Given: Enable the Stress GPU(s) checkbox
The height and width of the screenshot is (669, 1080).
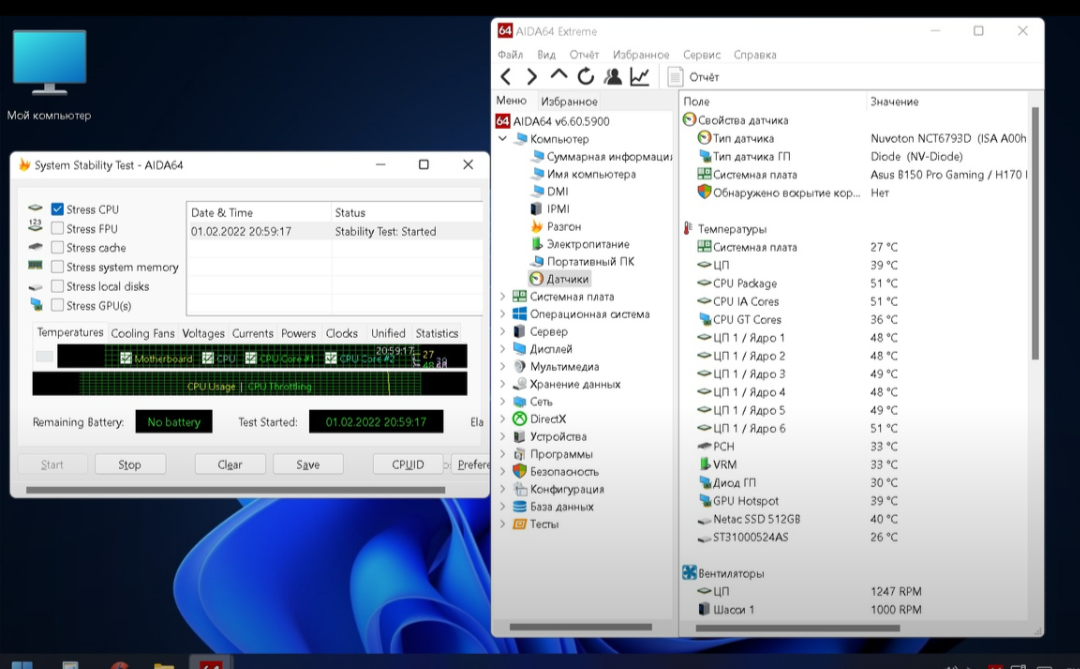Looking at the screenshot, I should click(x=57, y=305).
